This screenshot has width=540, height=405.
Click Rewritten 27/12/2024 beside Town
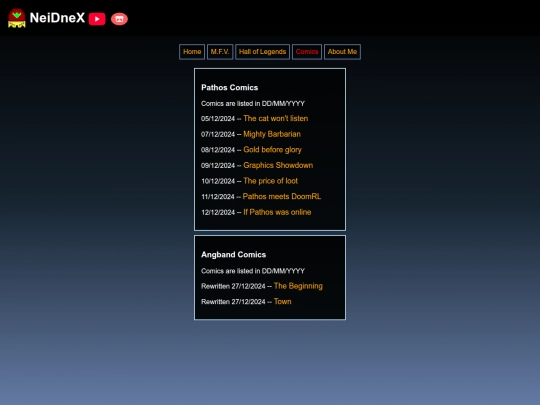(x=233, y=302)
